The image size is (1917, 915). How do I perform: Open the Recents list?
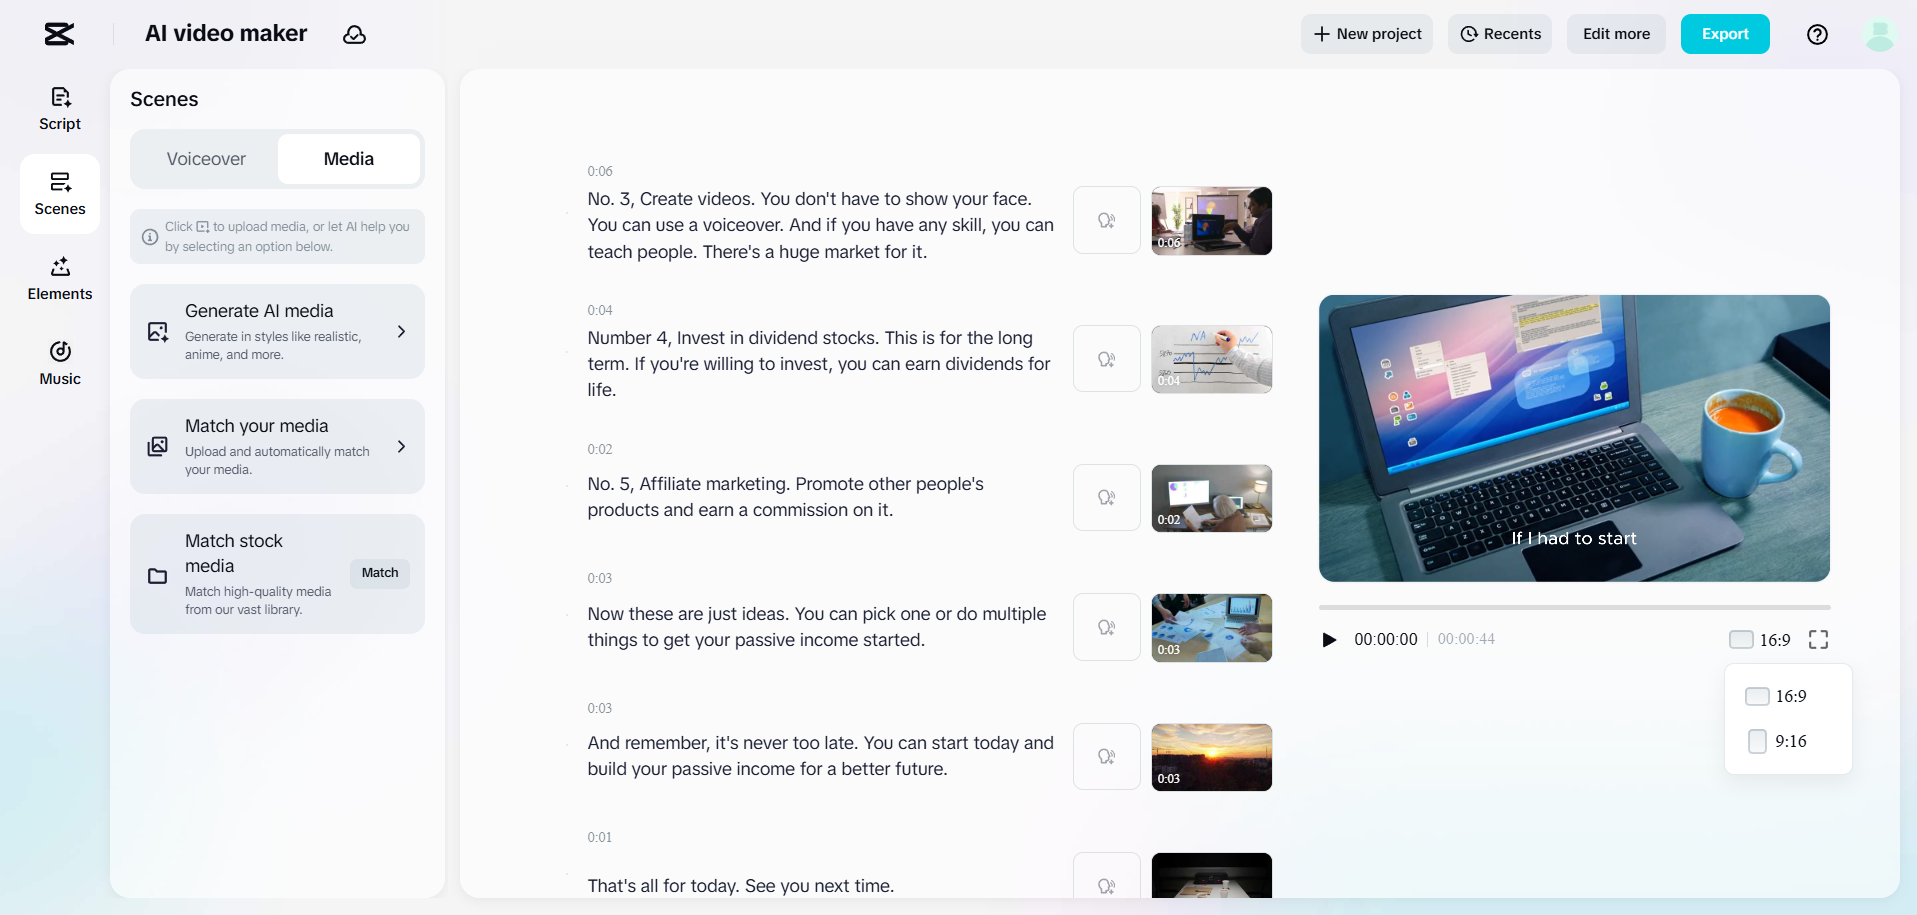coord(1500,34)
